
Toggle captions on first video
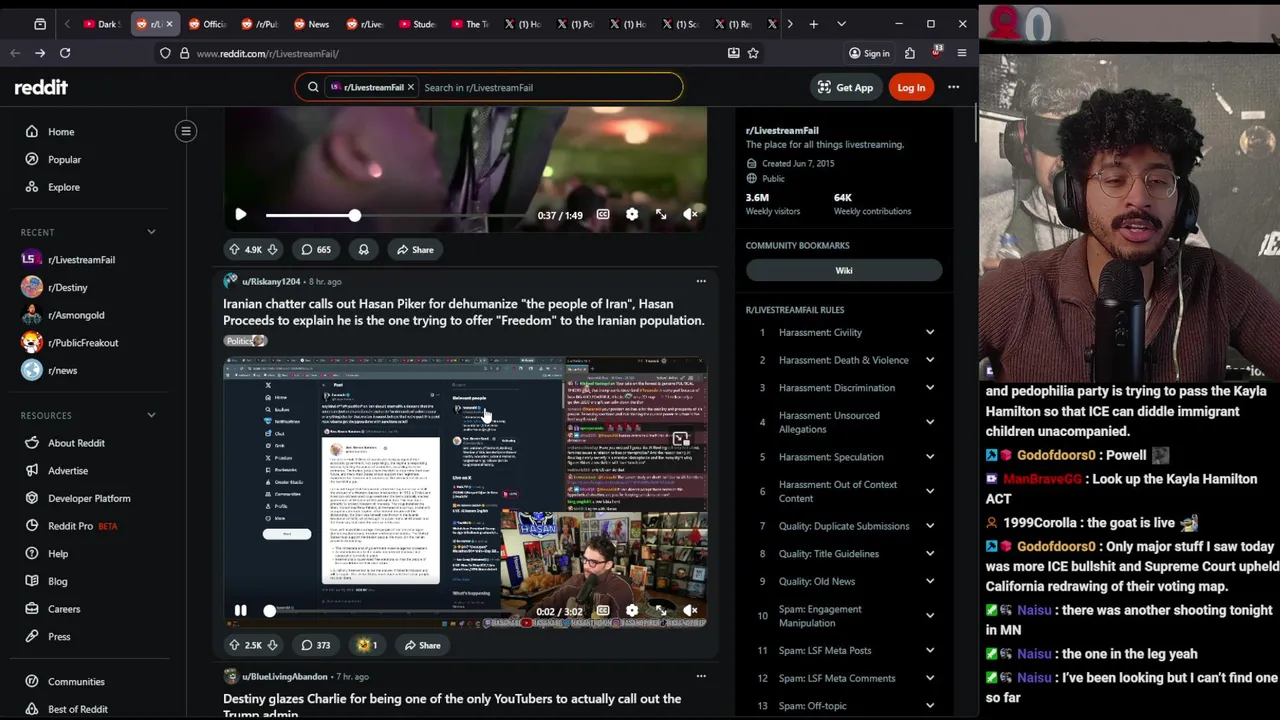(603, 214)
